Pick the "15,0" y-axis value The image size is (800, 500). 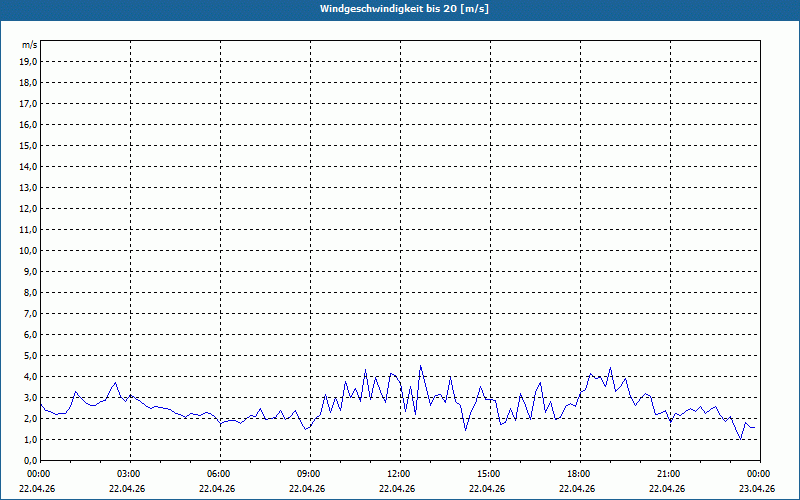29,145
